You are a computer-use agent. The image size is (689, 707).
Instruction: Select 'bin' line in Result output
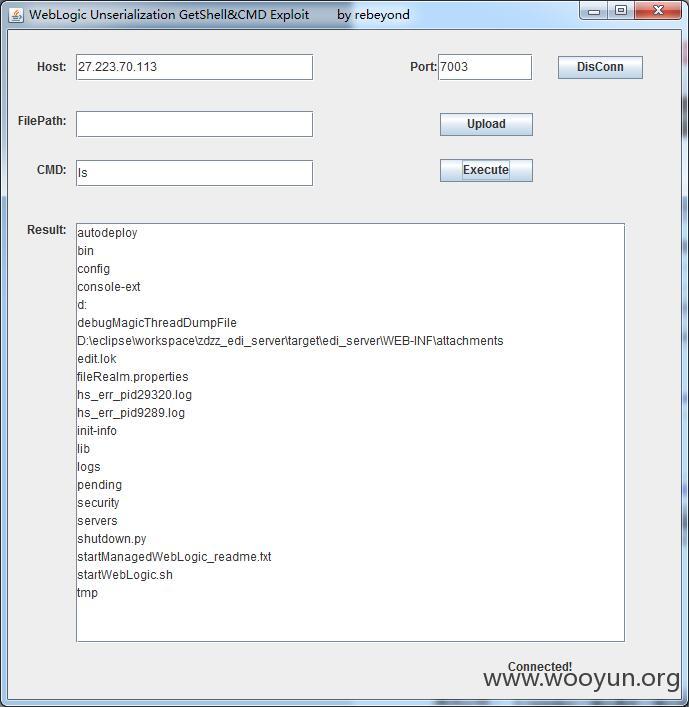pyautogui.click(x=86, y=251)
